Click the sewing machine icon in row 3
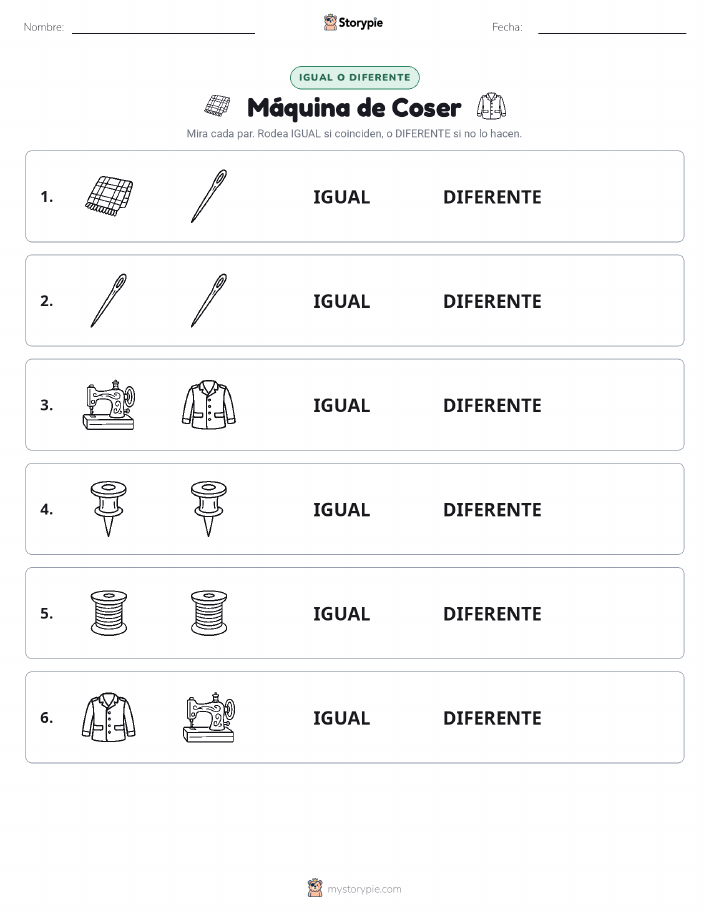This screenshot has width=709, height=917. click(109, 405)
